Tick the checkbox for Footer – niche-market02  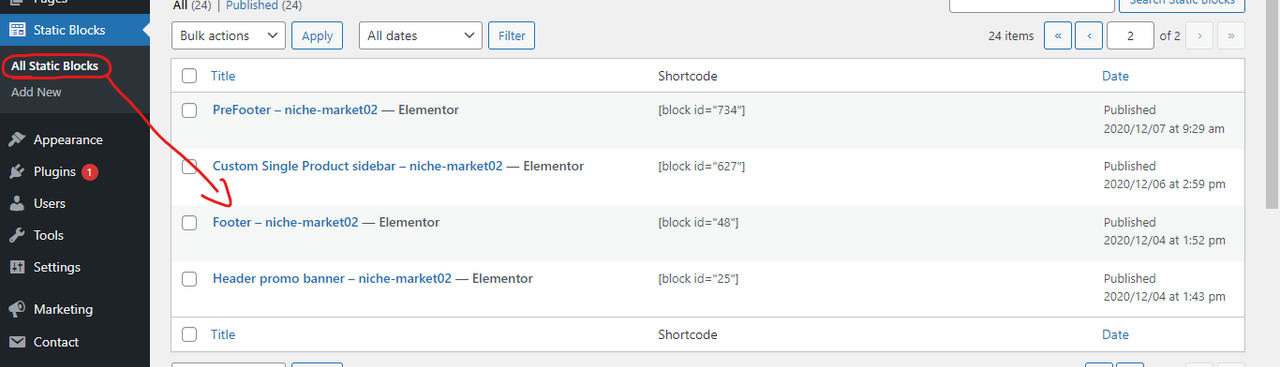(x=189, y=223)
